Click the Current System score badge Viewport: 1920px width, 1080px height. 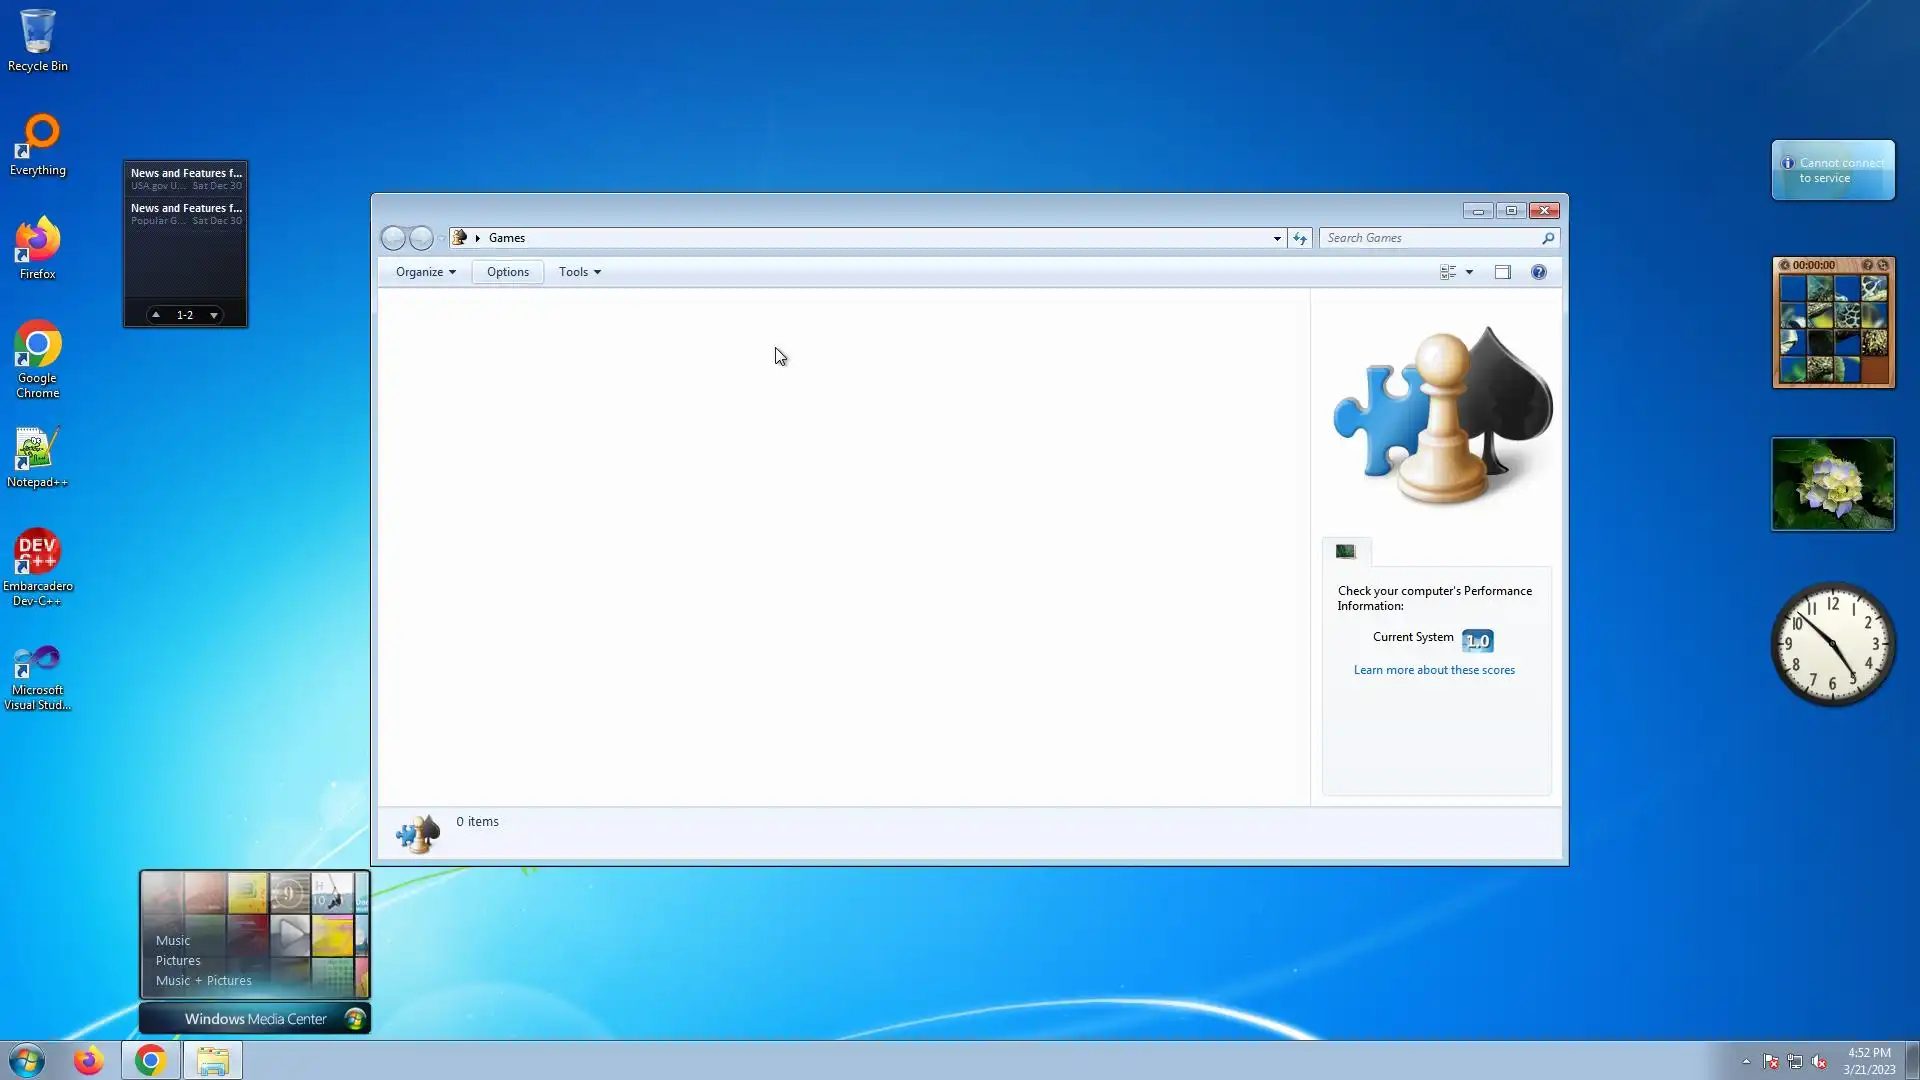click(x=1477, y=640)
